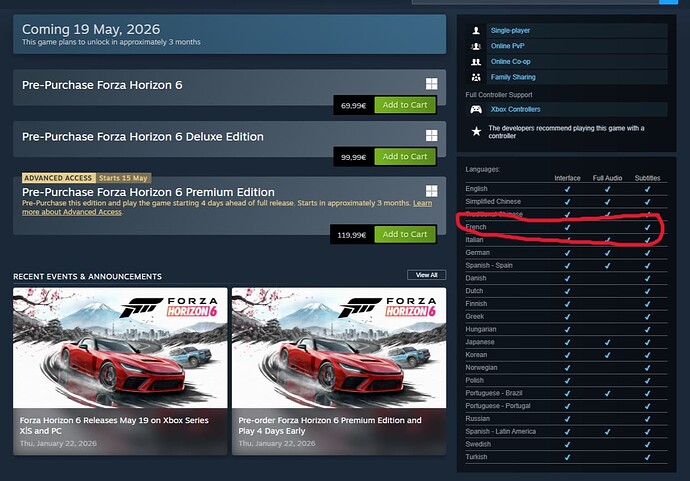Click Korean Full Audio checkmark

pyautogui.click(x=607, y=355)
